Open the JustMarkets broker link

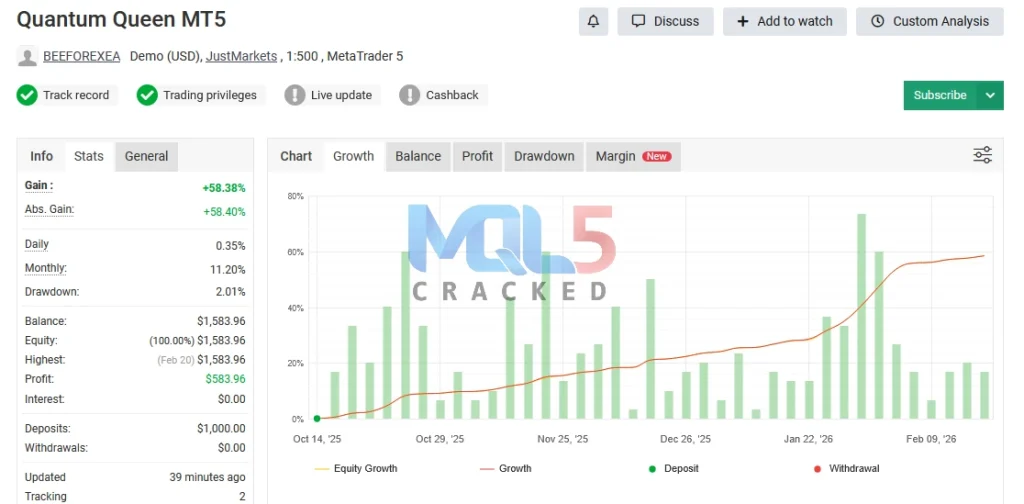241,56
